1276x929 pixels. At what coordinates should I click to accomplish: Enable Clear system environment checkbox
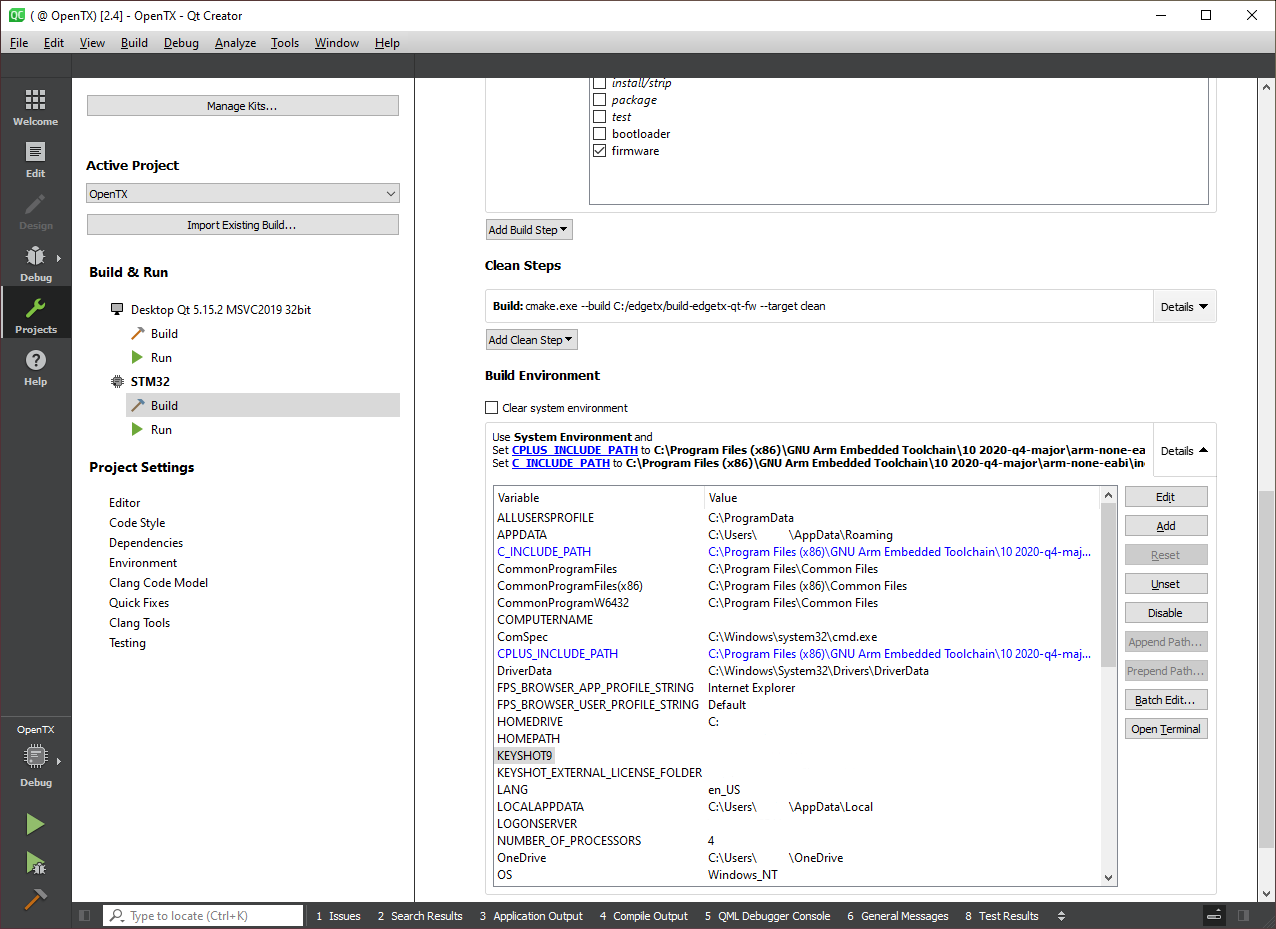[491, 408]
